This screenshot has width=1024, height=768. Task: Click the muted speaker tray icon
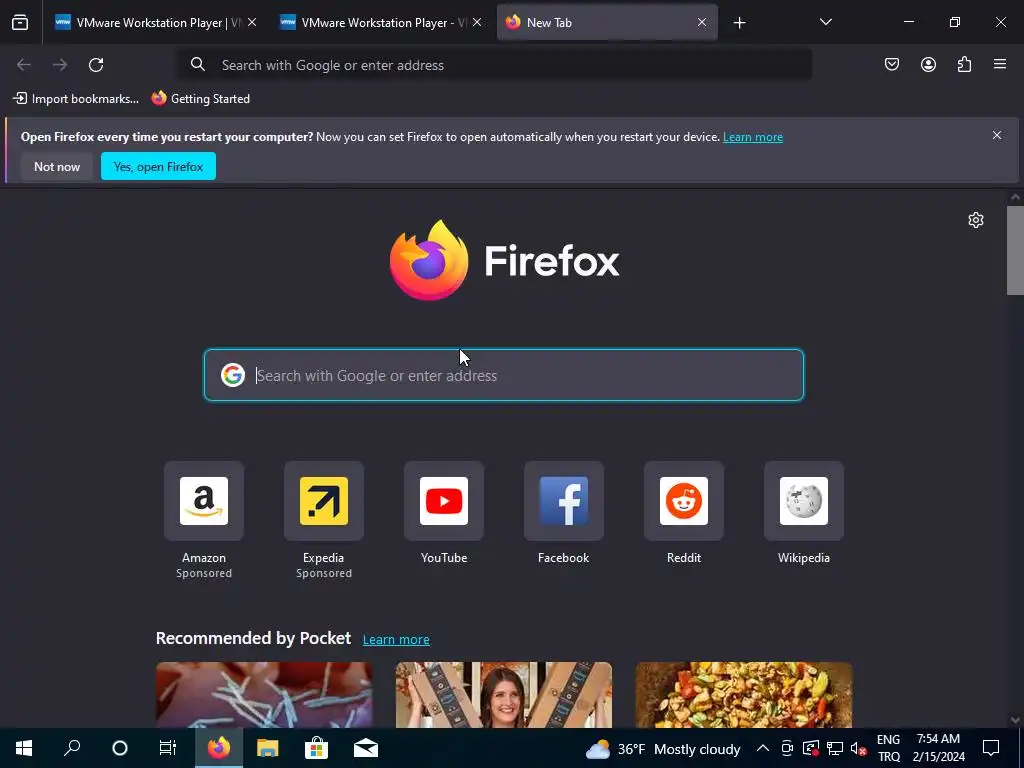click(x=858, y=748)
